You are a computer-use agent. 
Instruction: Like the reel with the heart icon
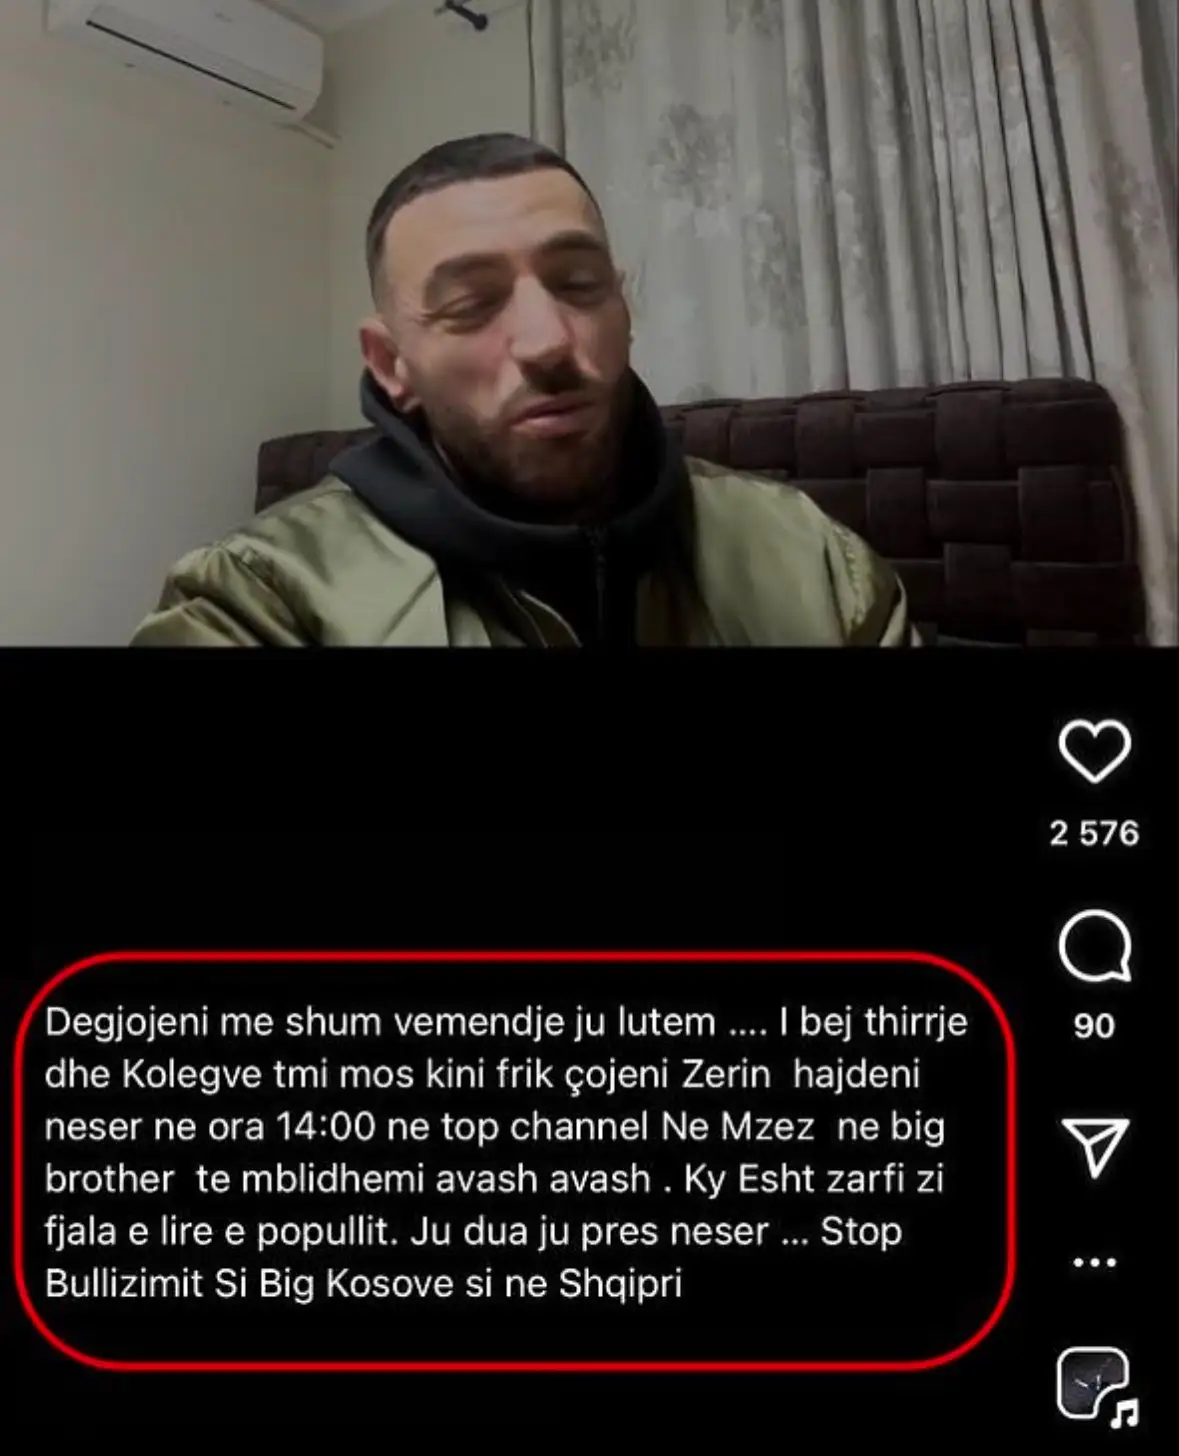(1094, 750)
